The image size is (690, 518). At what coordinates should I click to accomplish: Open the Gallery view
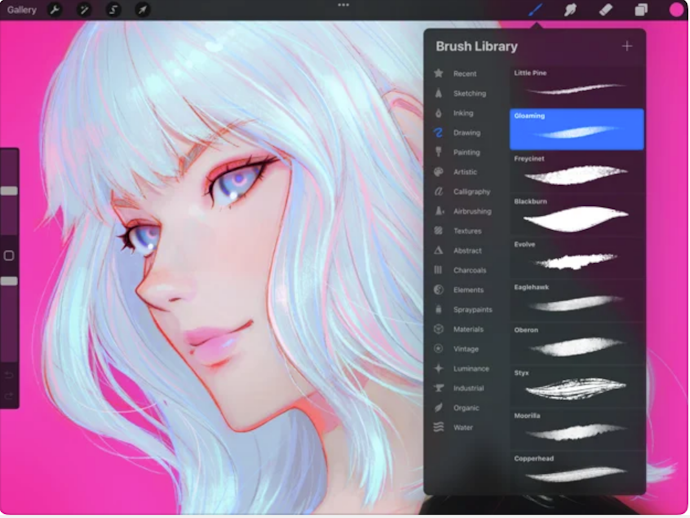pyautogui.click(x=21, y=10)
